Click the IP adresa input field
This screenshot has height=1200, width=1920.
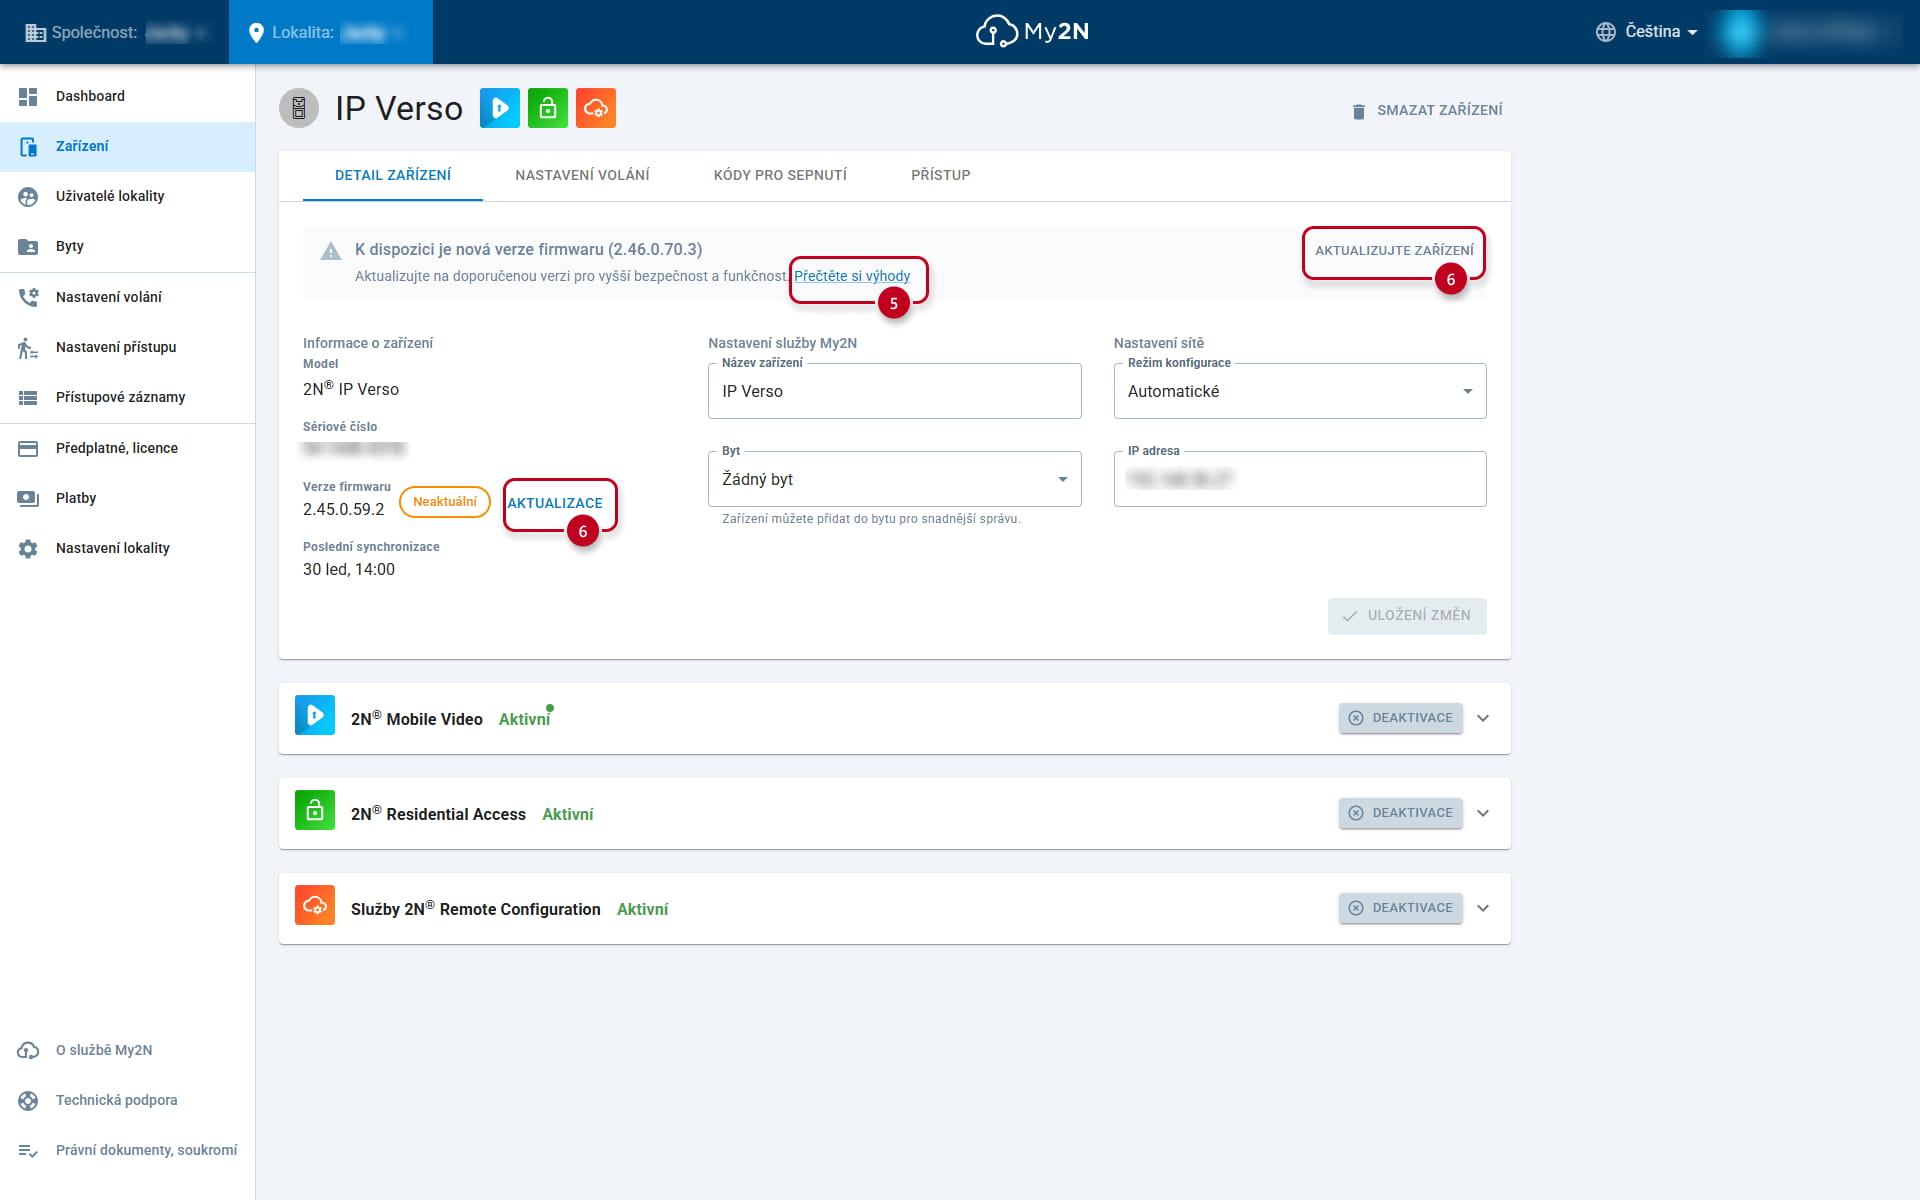click(1300, 479)
